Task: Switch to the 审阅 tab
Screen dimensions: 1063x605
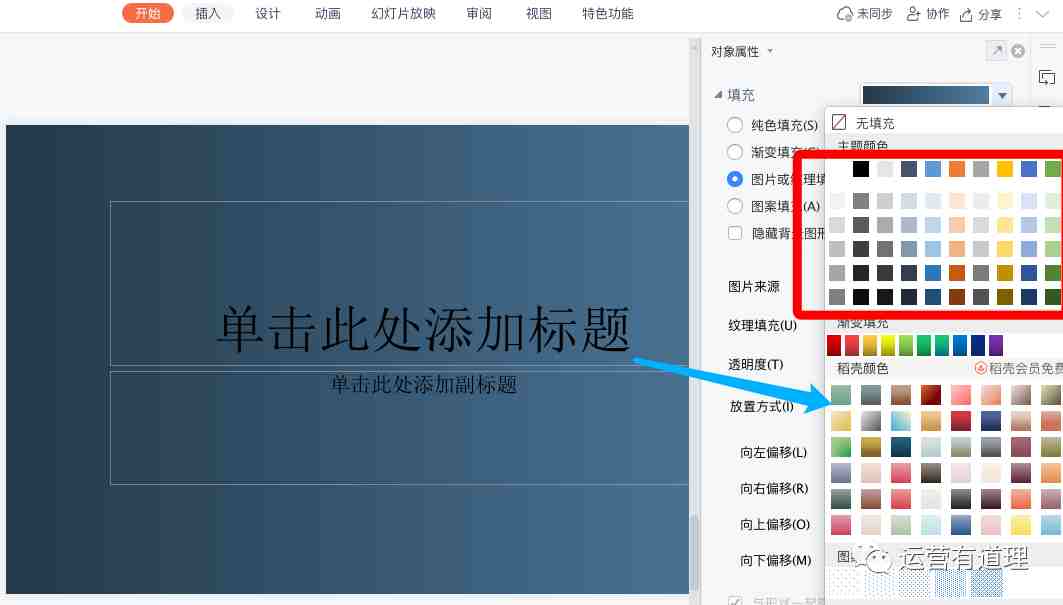Action: (x=479, y=14)
